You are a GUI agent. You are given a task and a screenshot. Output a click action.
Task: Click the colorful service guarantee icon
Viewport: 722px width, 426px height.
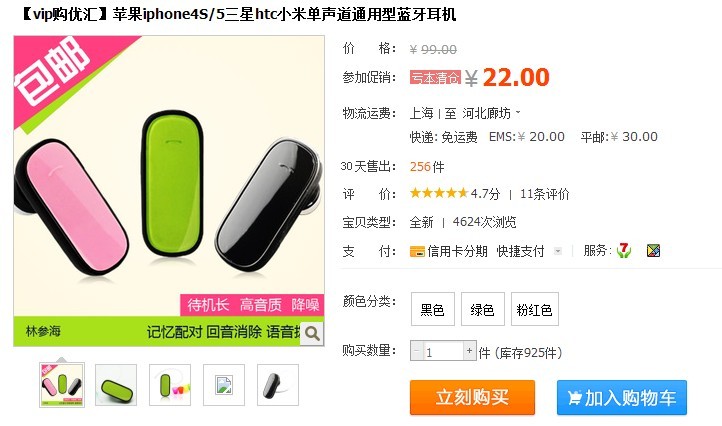pos(653,251)
